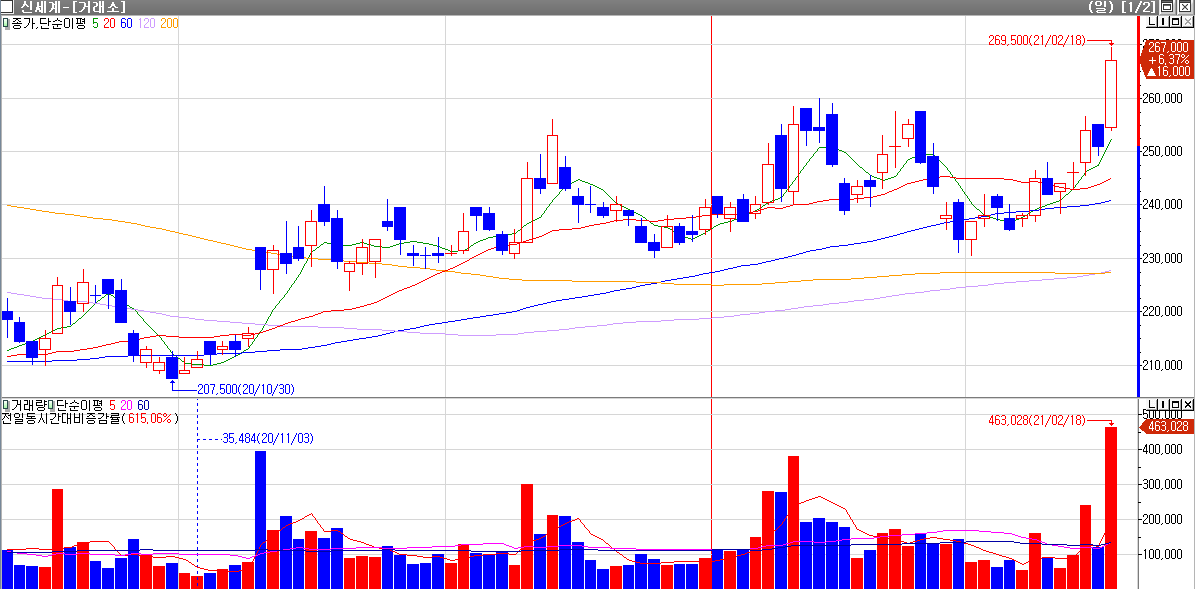Click the 269,500(21/02/18) high price annotation
The width and height of the screenshot is (1195, 589).
pyautogui.click(x=1036, y=40)
